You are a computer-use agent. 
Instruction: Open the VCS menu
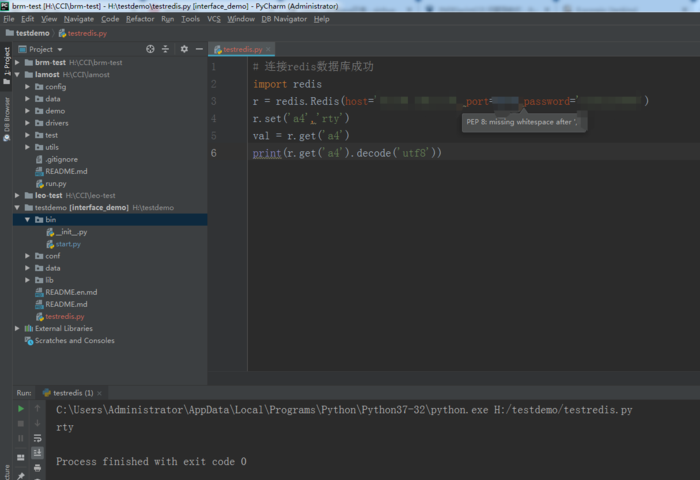click(x=213, y=19)
